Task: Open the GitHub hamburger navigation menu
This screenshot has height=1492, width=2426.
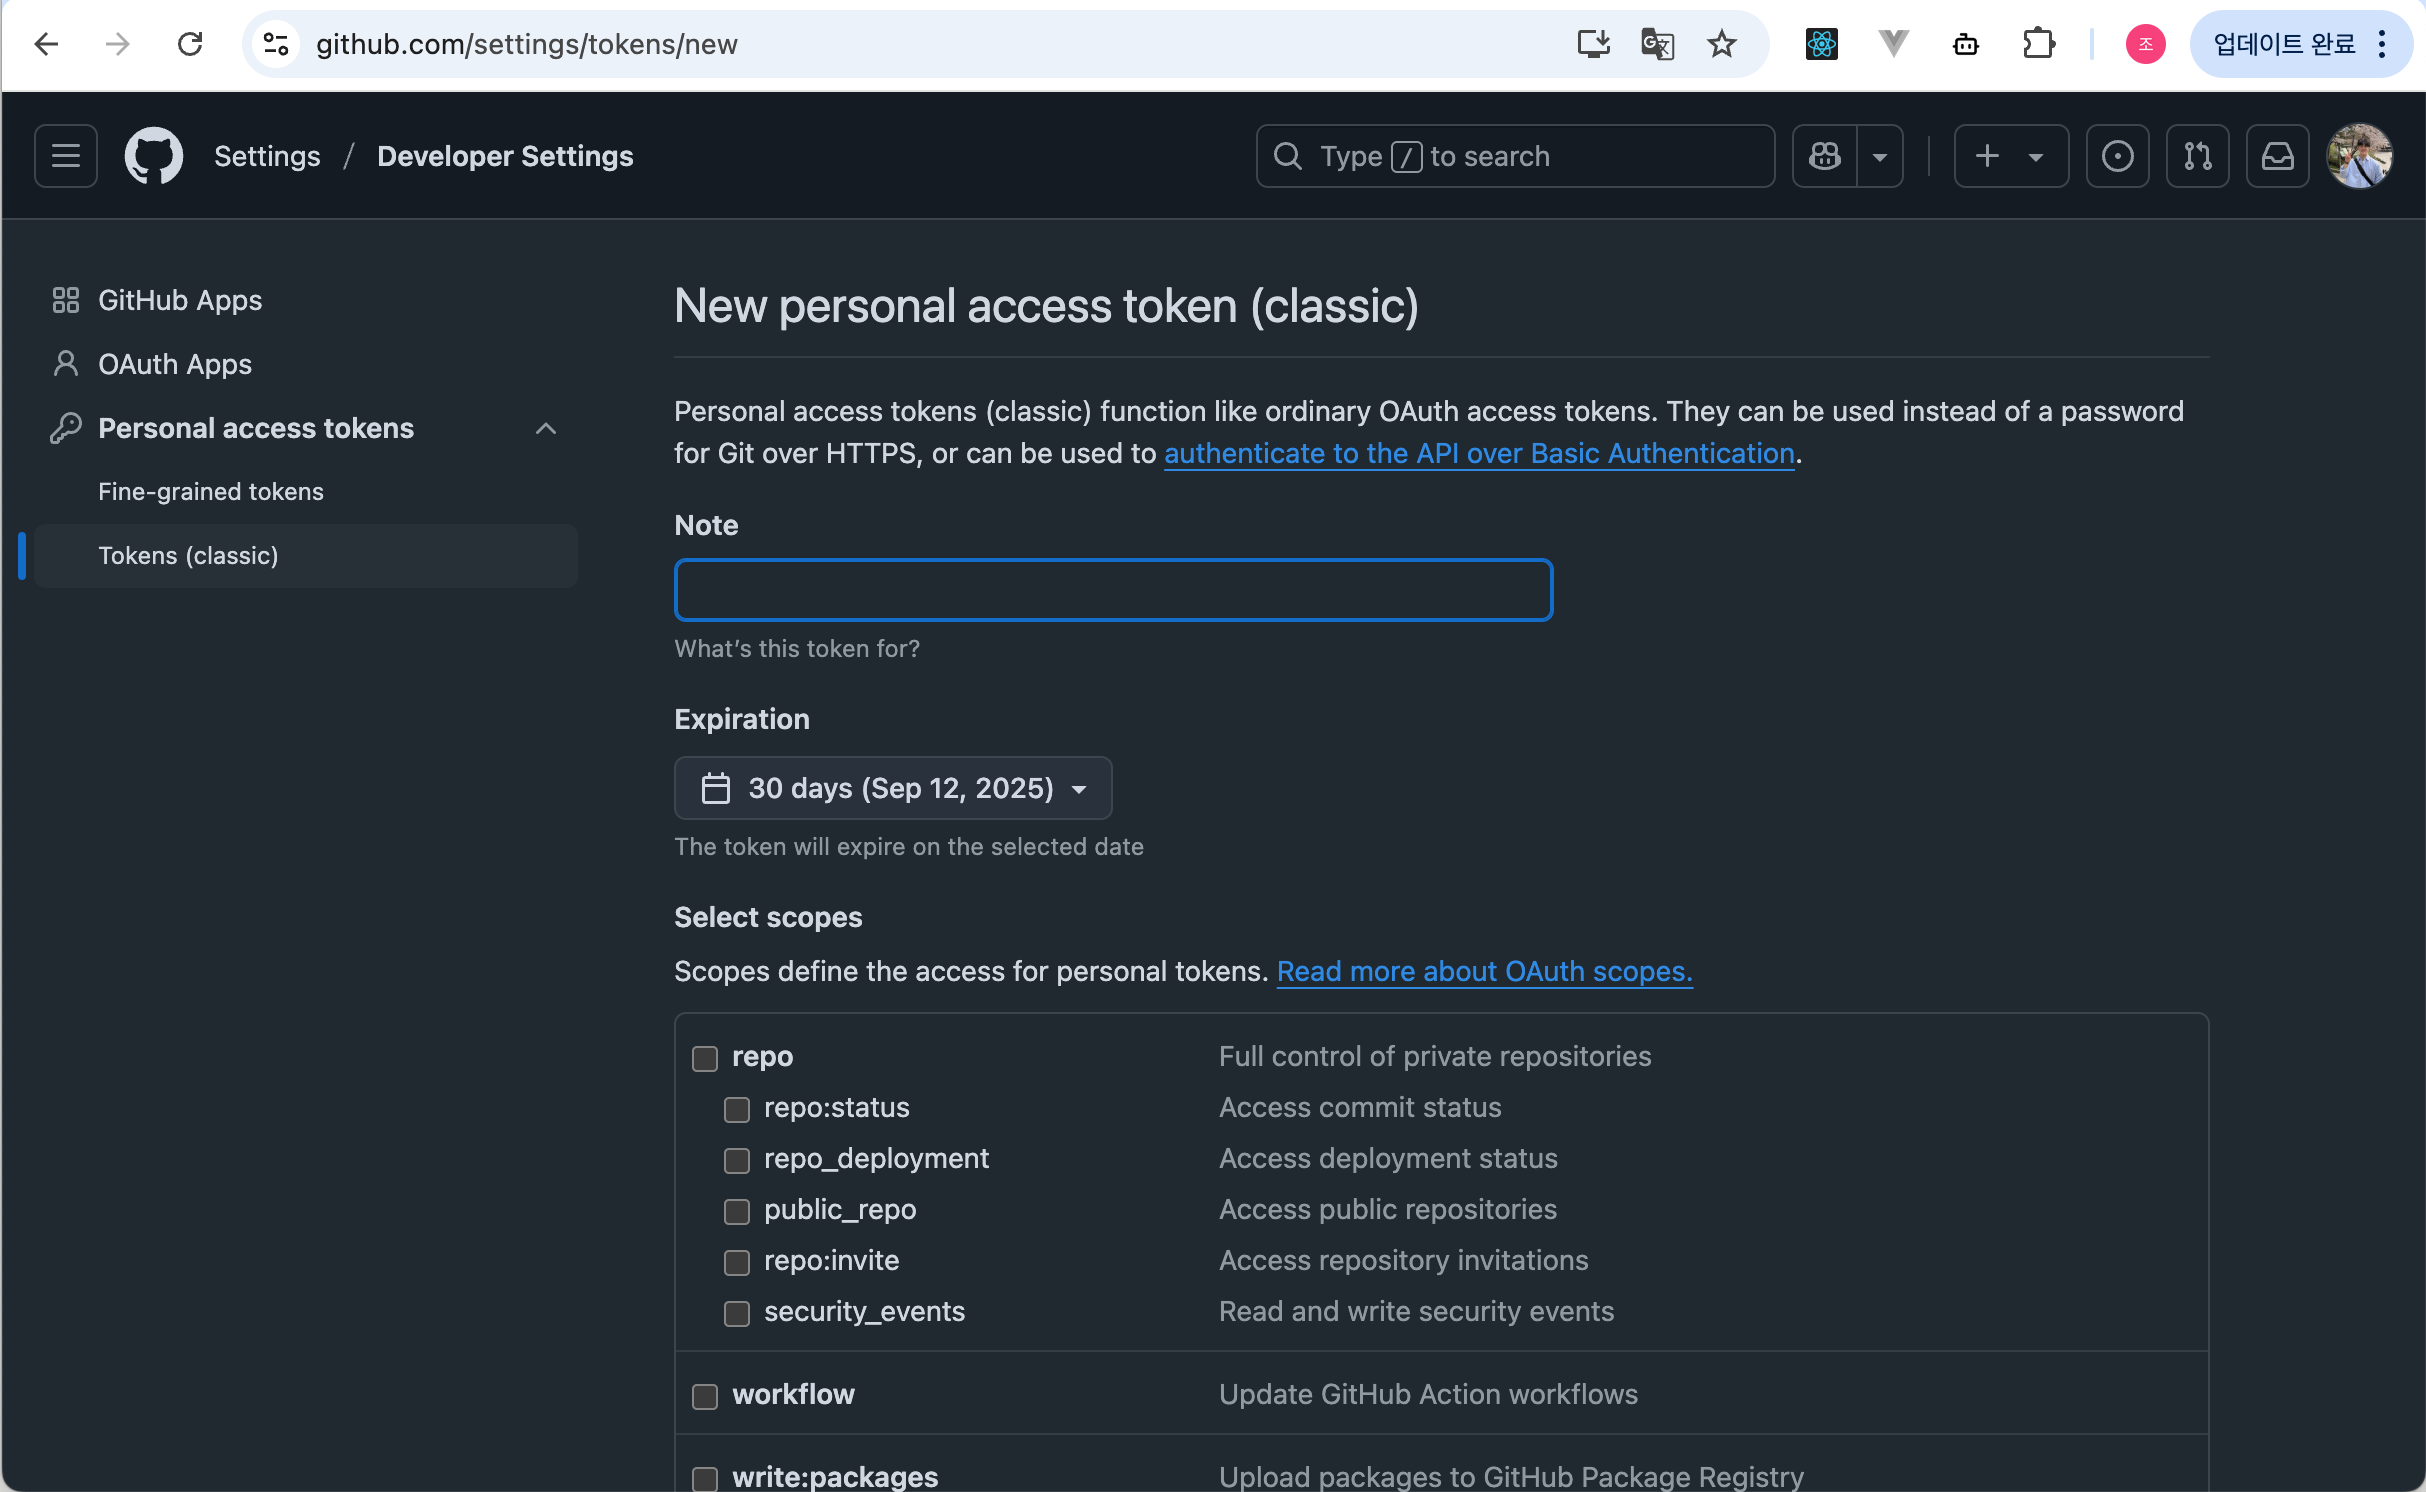Action: pyautogui.click(x=66, y=156)
